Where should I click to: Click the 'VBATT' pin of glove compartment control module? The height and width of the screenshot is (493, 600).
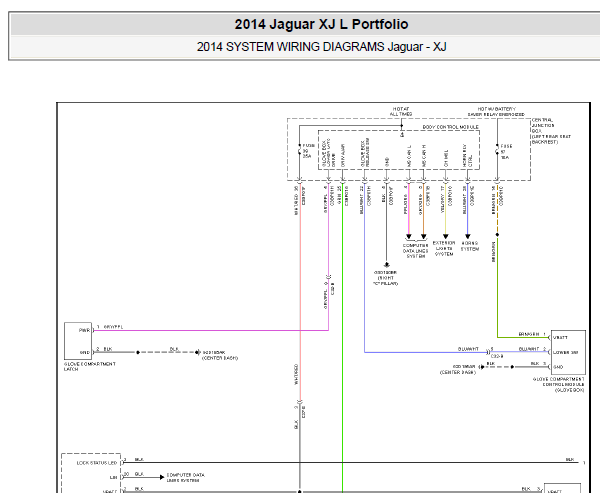tap(560, 338)
